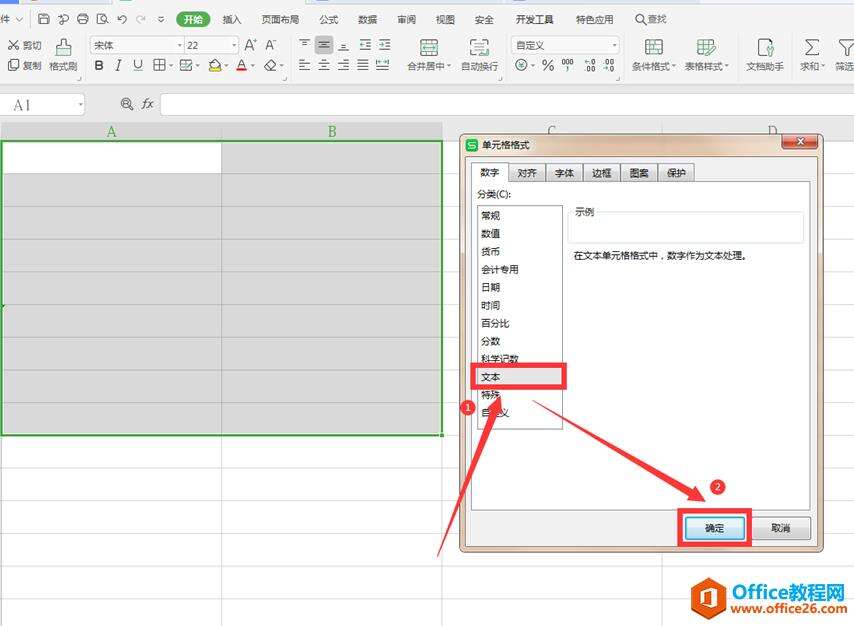This screenshot has width=854, height=626.
Task: Undo the last action
Action: pos(122,20)
